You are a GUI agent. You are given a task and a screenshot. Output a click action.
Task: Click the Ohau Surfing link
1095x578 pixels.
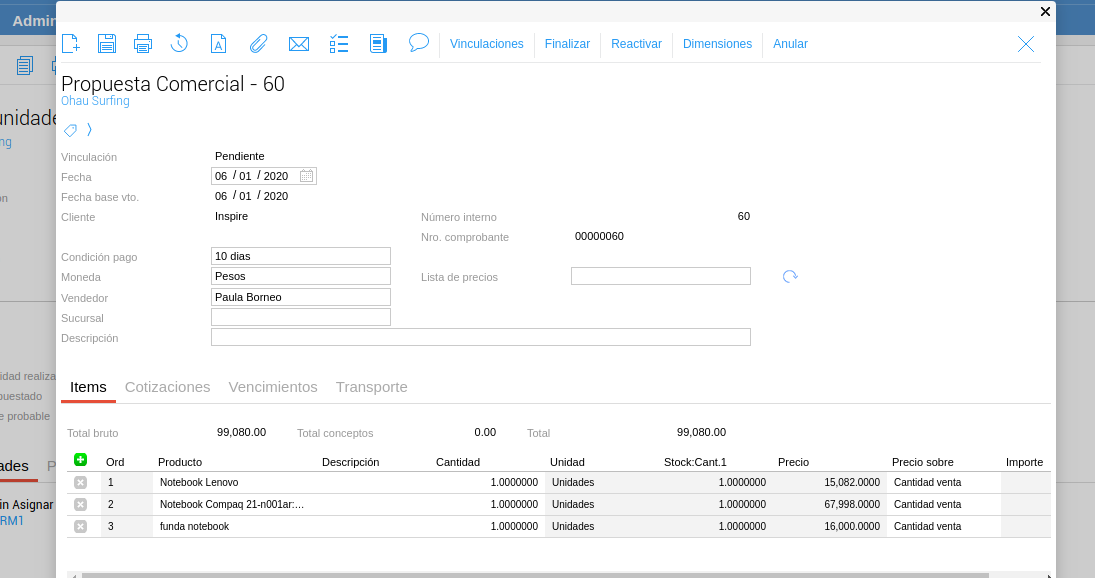tap(95, 101)
